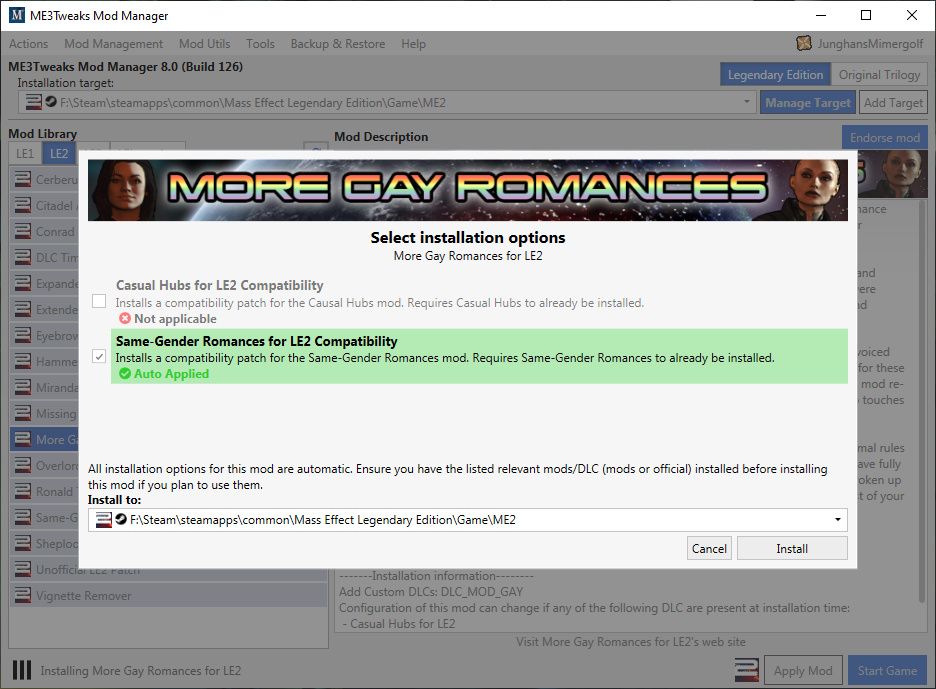Switch to the Legendary Edition tab

coord(775,75)
